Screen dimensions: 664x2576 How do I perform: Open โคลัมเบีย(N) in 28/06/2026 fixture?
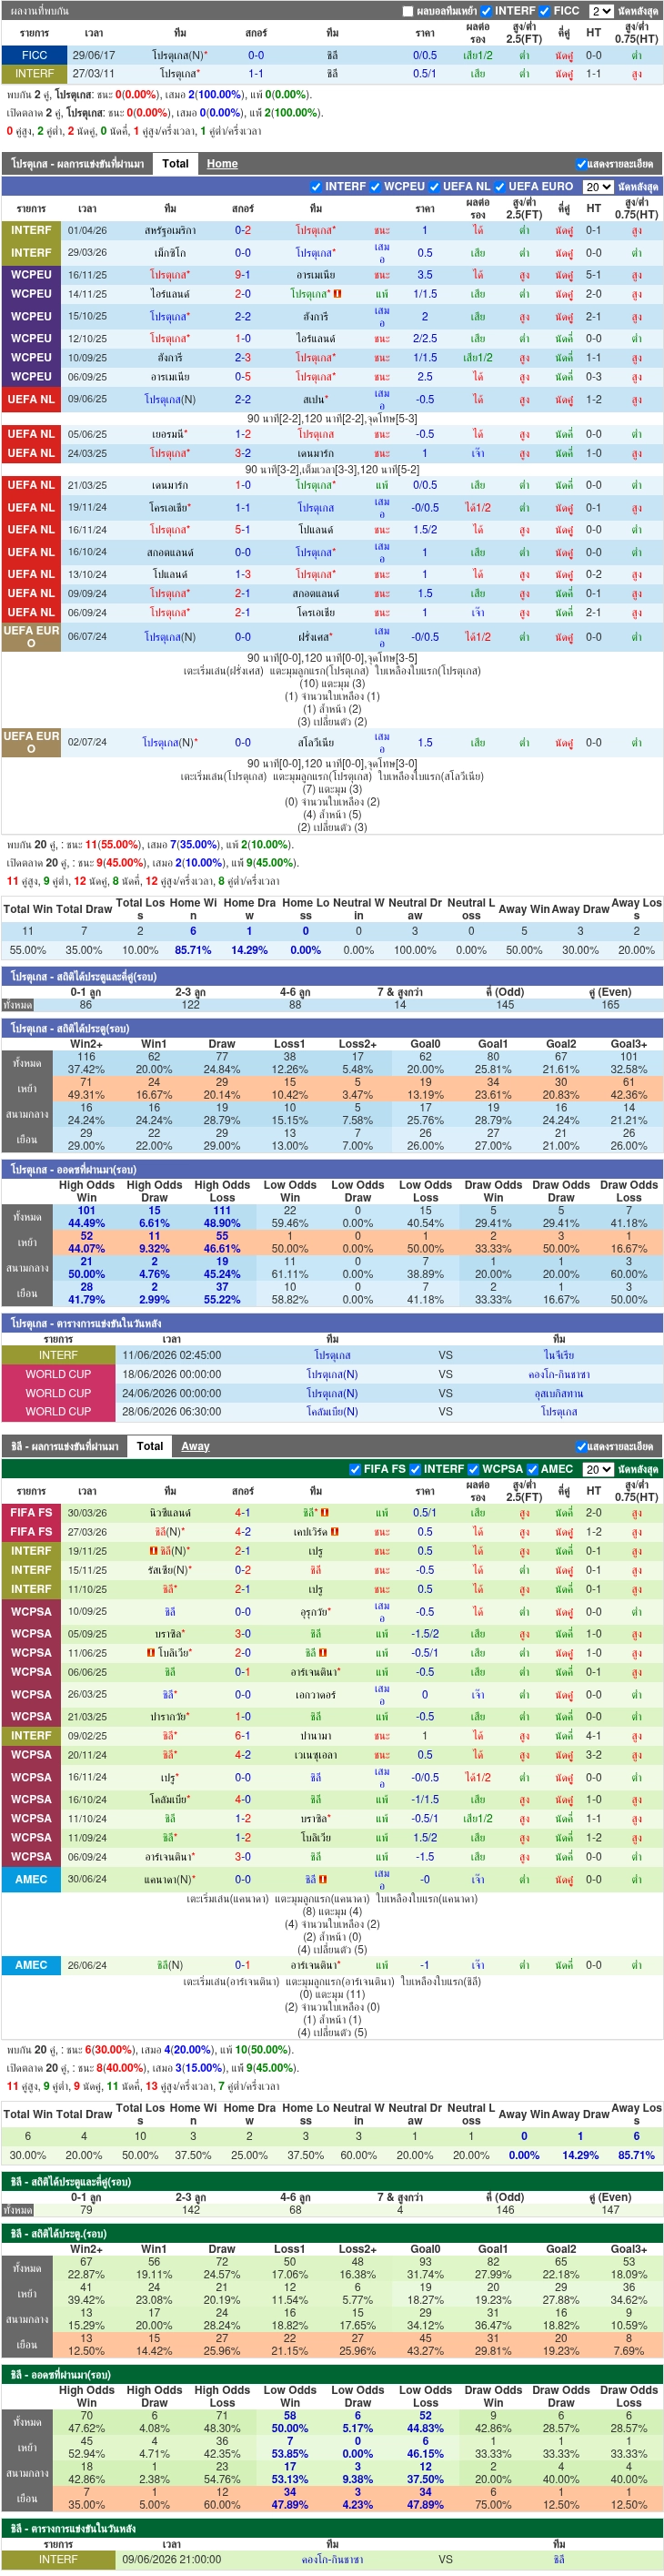click(x=332, y=1412)
